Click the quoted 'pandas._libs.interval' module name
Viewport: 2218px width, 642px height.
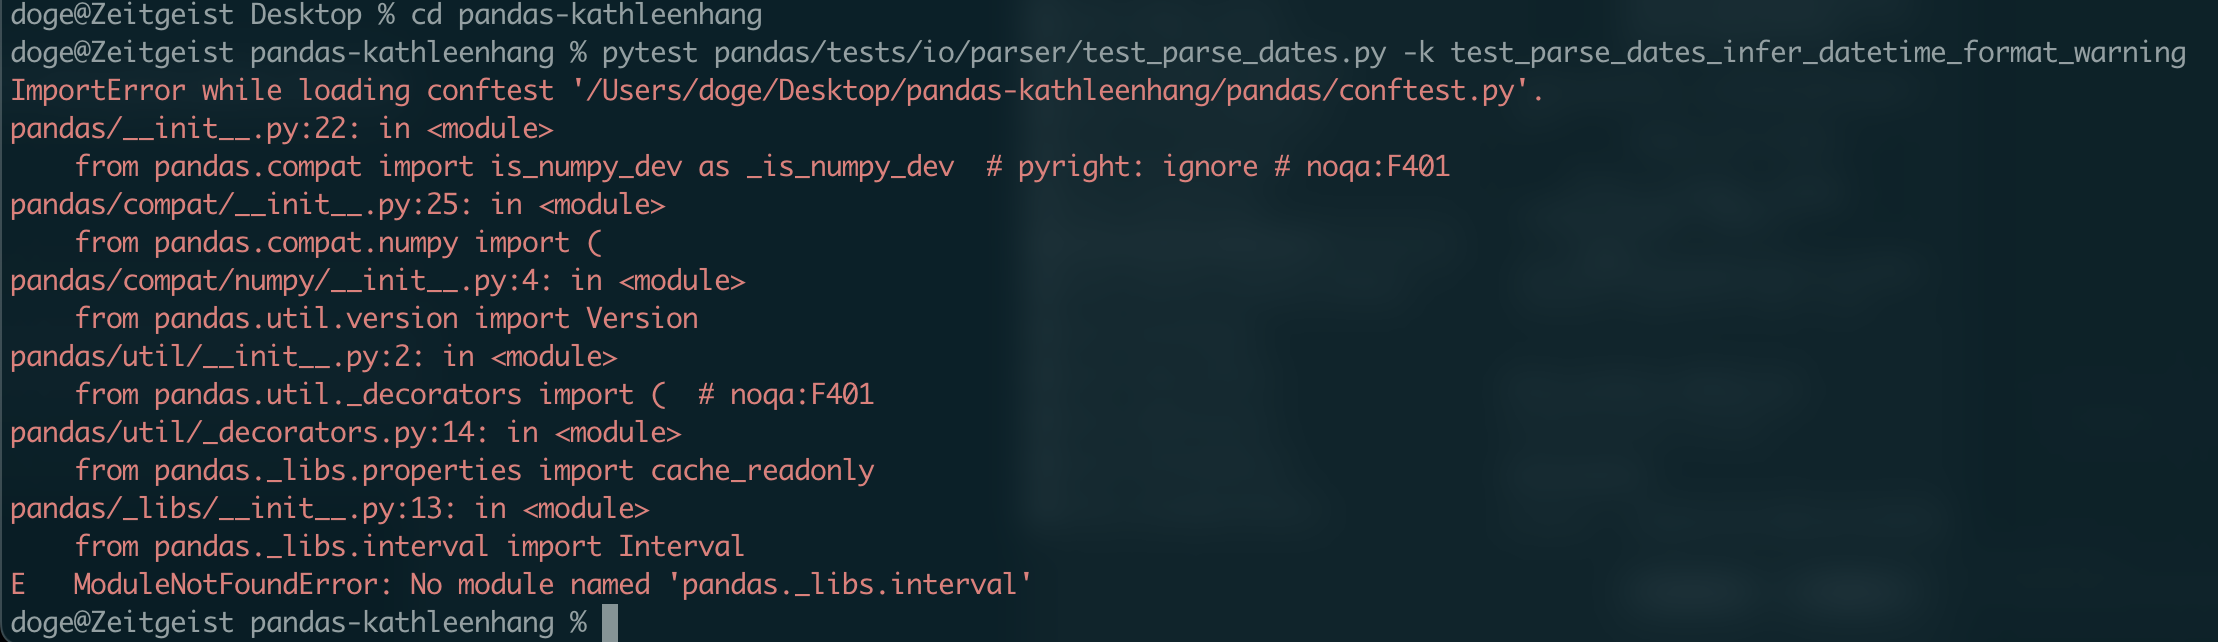pos(858,585)
